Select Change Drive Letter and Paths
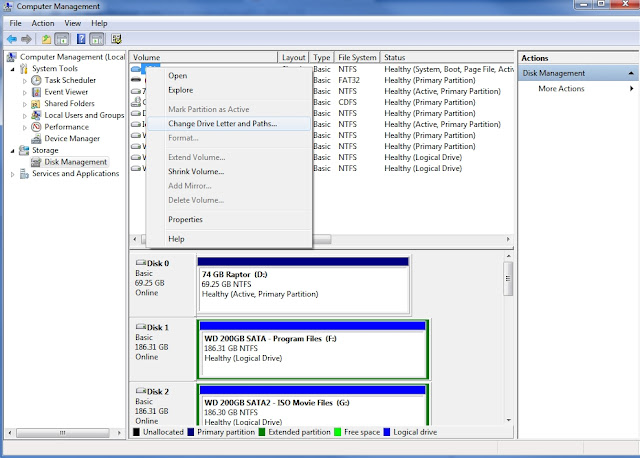 click(229, 123)
